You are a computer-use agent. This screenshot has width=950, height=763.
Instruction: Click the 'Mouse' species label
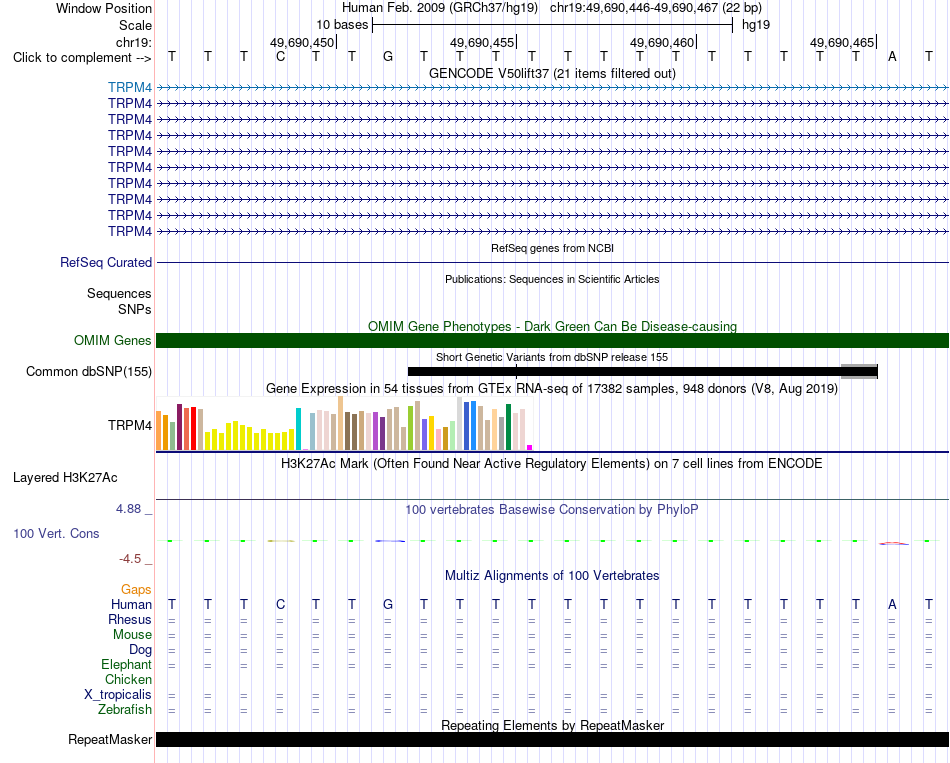click(x=132, y=635)
